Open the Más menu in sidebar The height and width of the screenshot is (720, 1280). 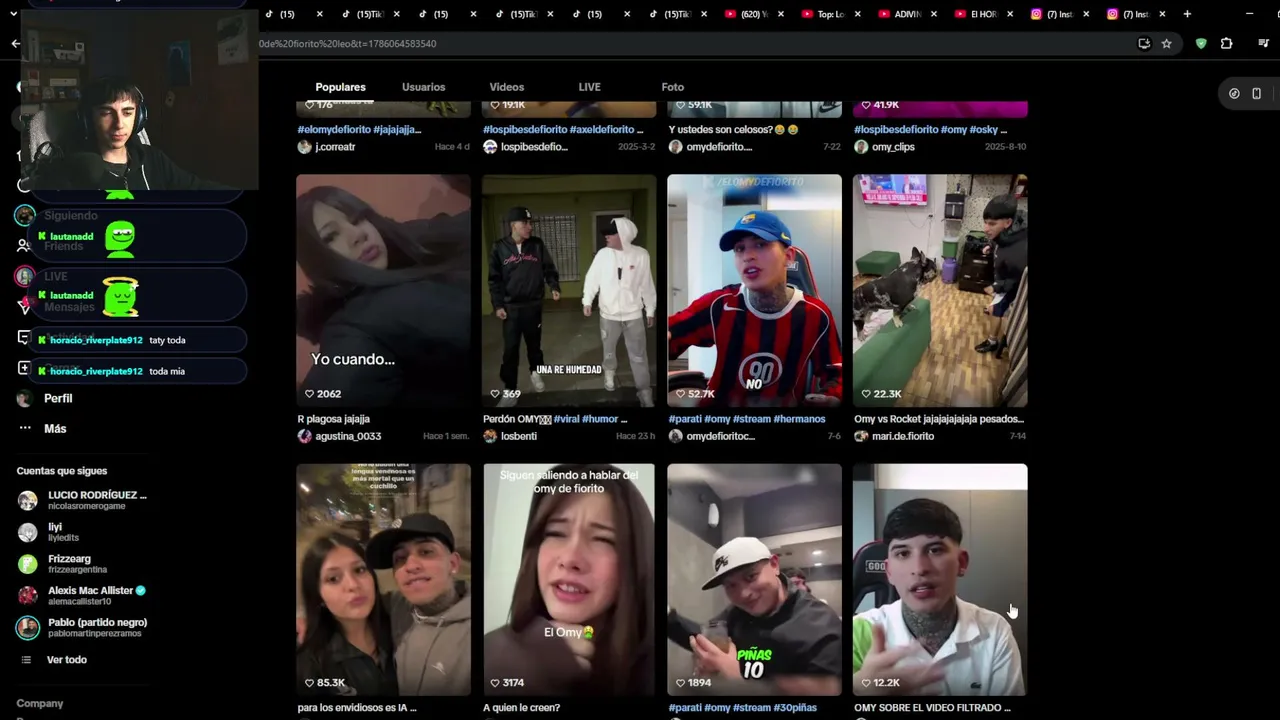click(x=55, y=428)
